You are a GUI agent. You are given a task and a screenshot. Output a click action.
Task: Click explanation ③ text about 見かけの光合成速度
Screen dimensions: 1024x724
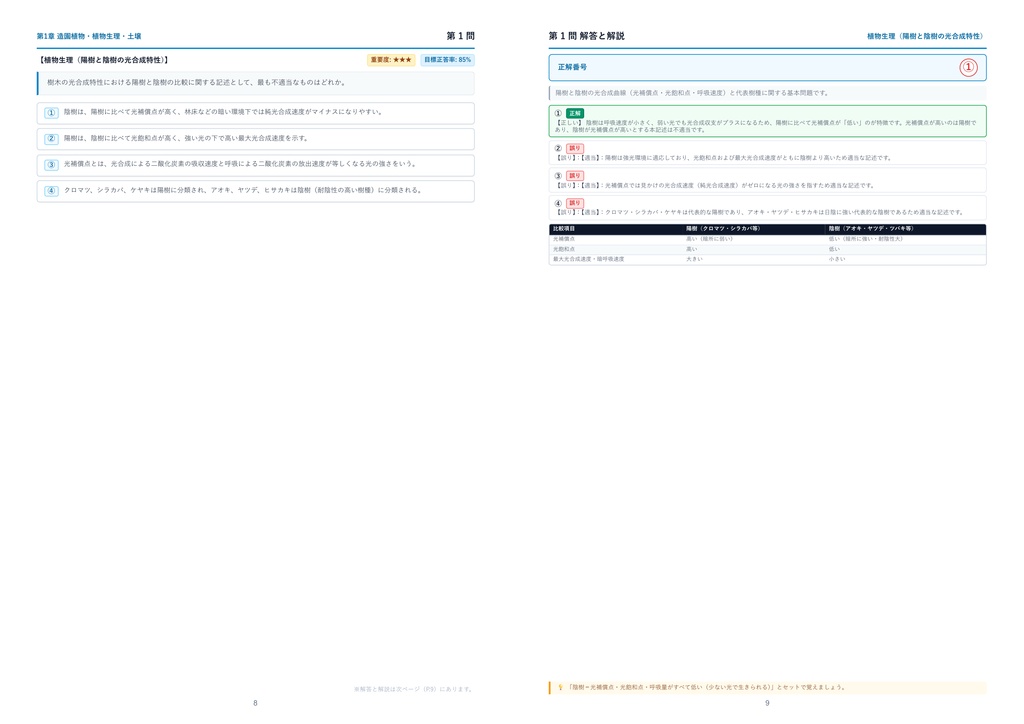(714, 185)
